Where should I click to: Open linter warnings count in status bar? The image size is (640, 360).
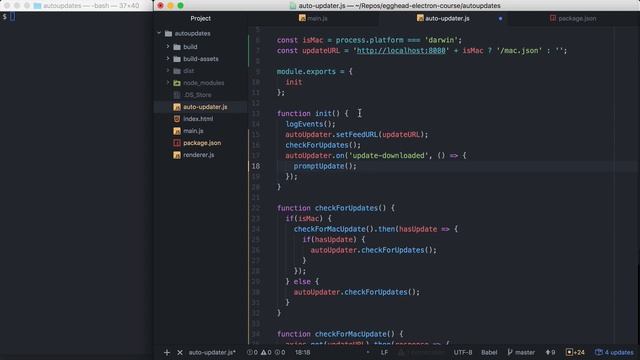click(266, 352)
